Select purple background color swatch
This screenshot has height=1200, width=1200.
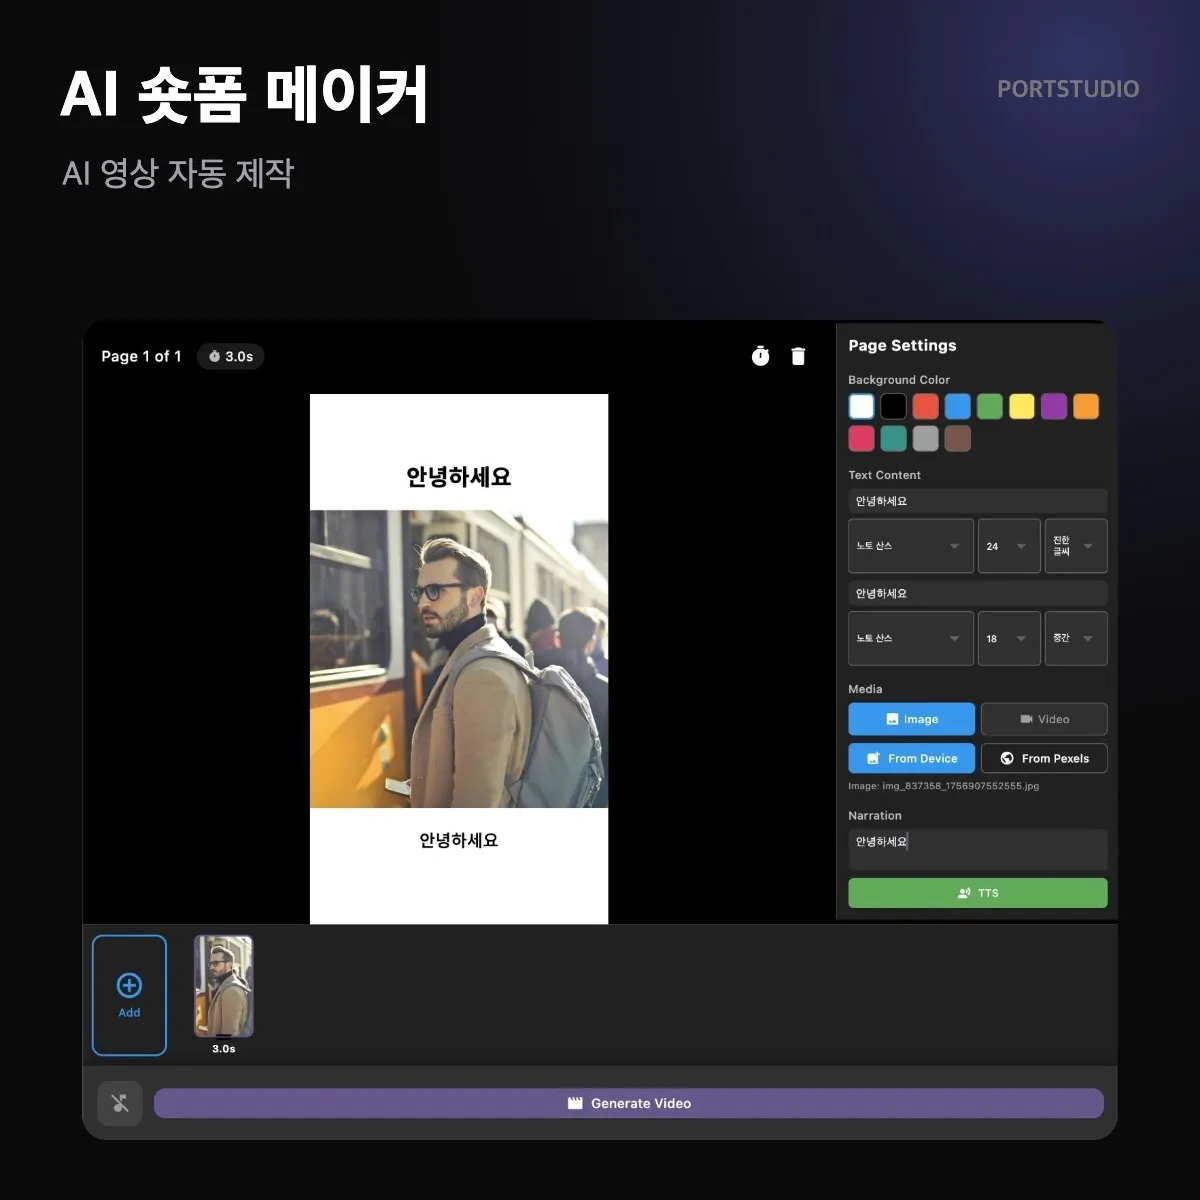pyautogui.click(x=1053, y=406)
